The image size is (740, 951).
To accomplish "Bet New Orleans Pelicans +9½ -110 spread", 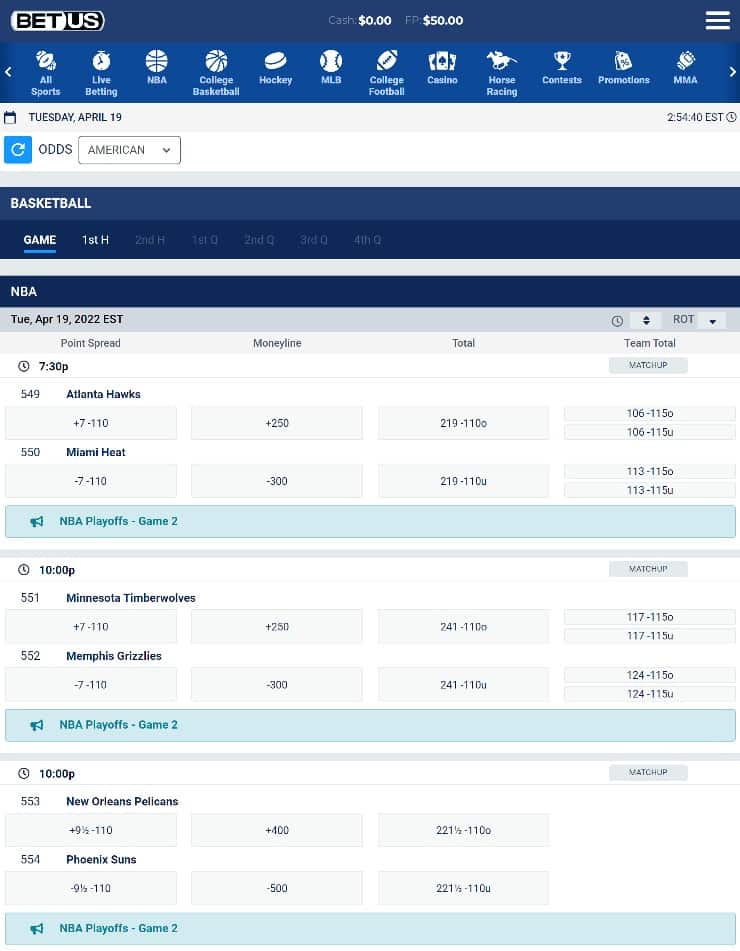I will pyautogui.click(x=91, y=830).
